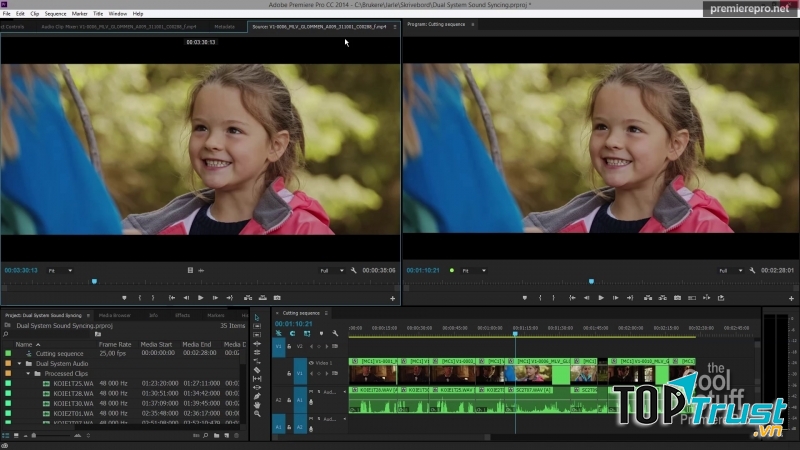This screenshot has width=800, height=450.
Task: Create new bin in Project panel
Action: [x=217, y=436]
